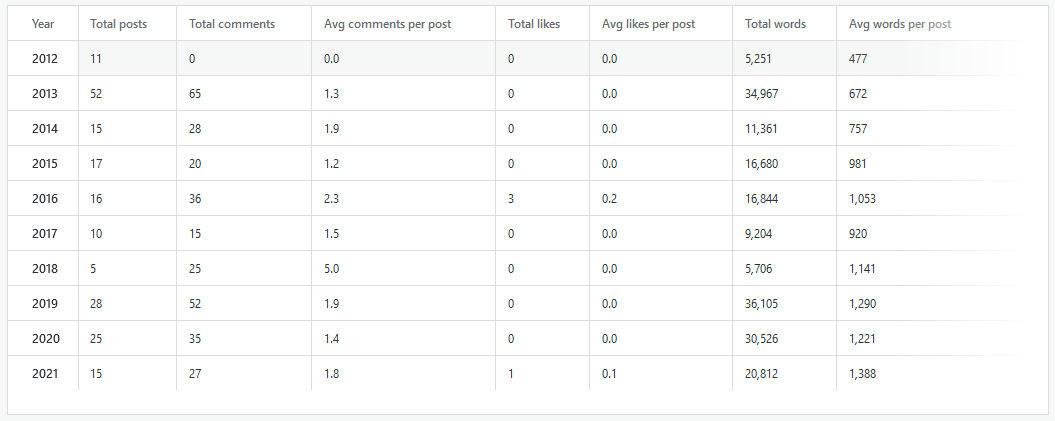Click total posts value 15 for 2014

pos(96,129)
